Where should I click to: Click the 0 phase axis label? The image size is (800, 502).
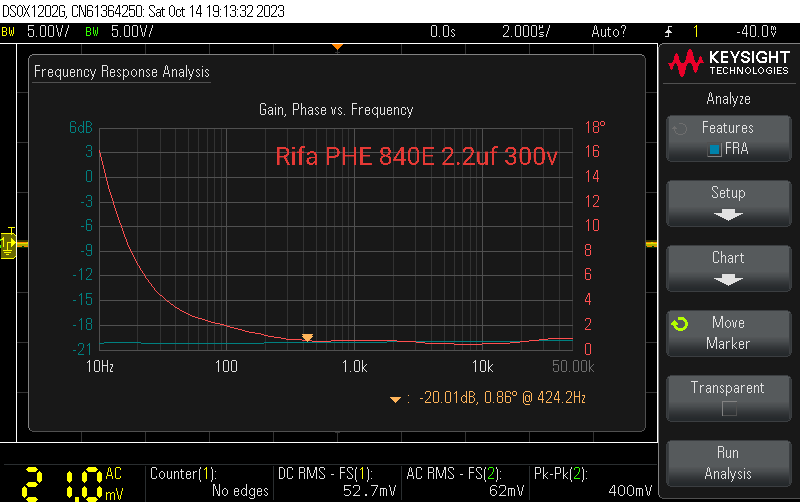588,349
